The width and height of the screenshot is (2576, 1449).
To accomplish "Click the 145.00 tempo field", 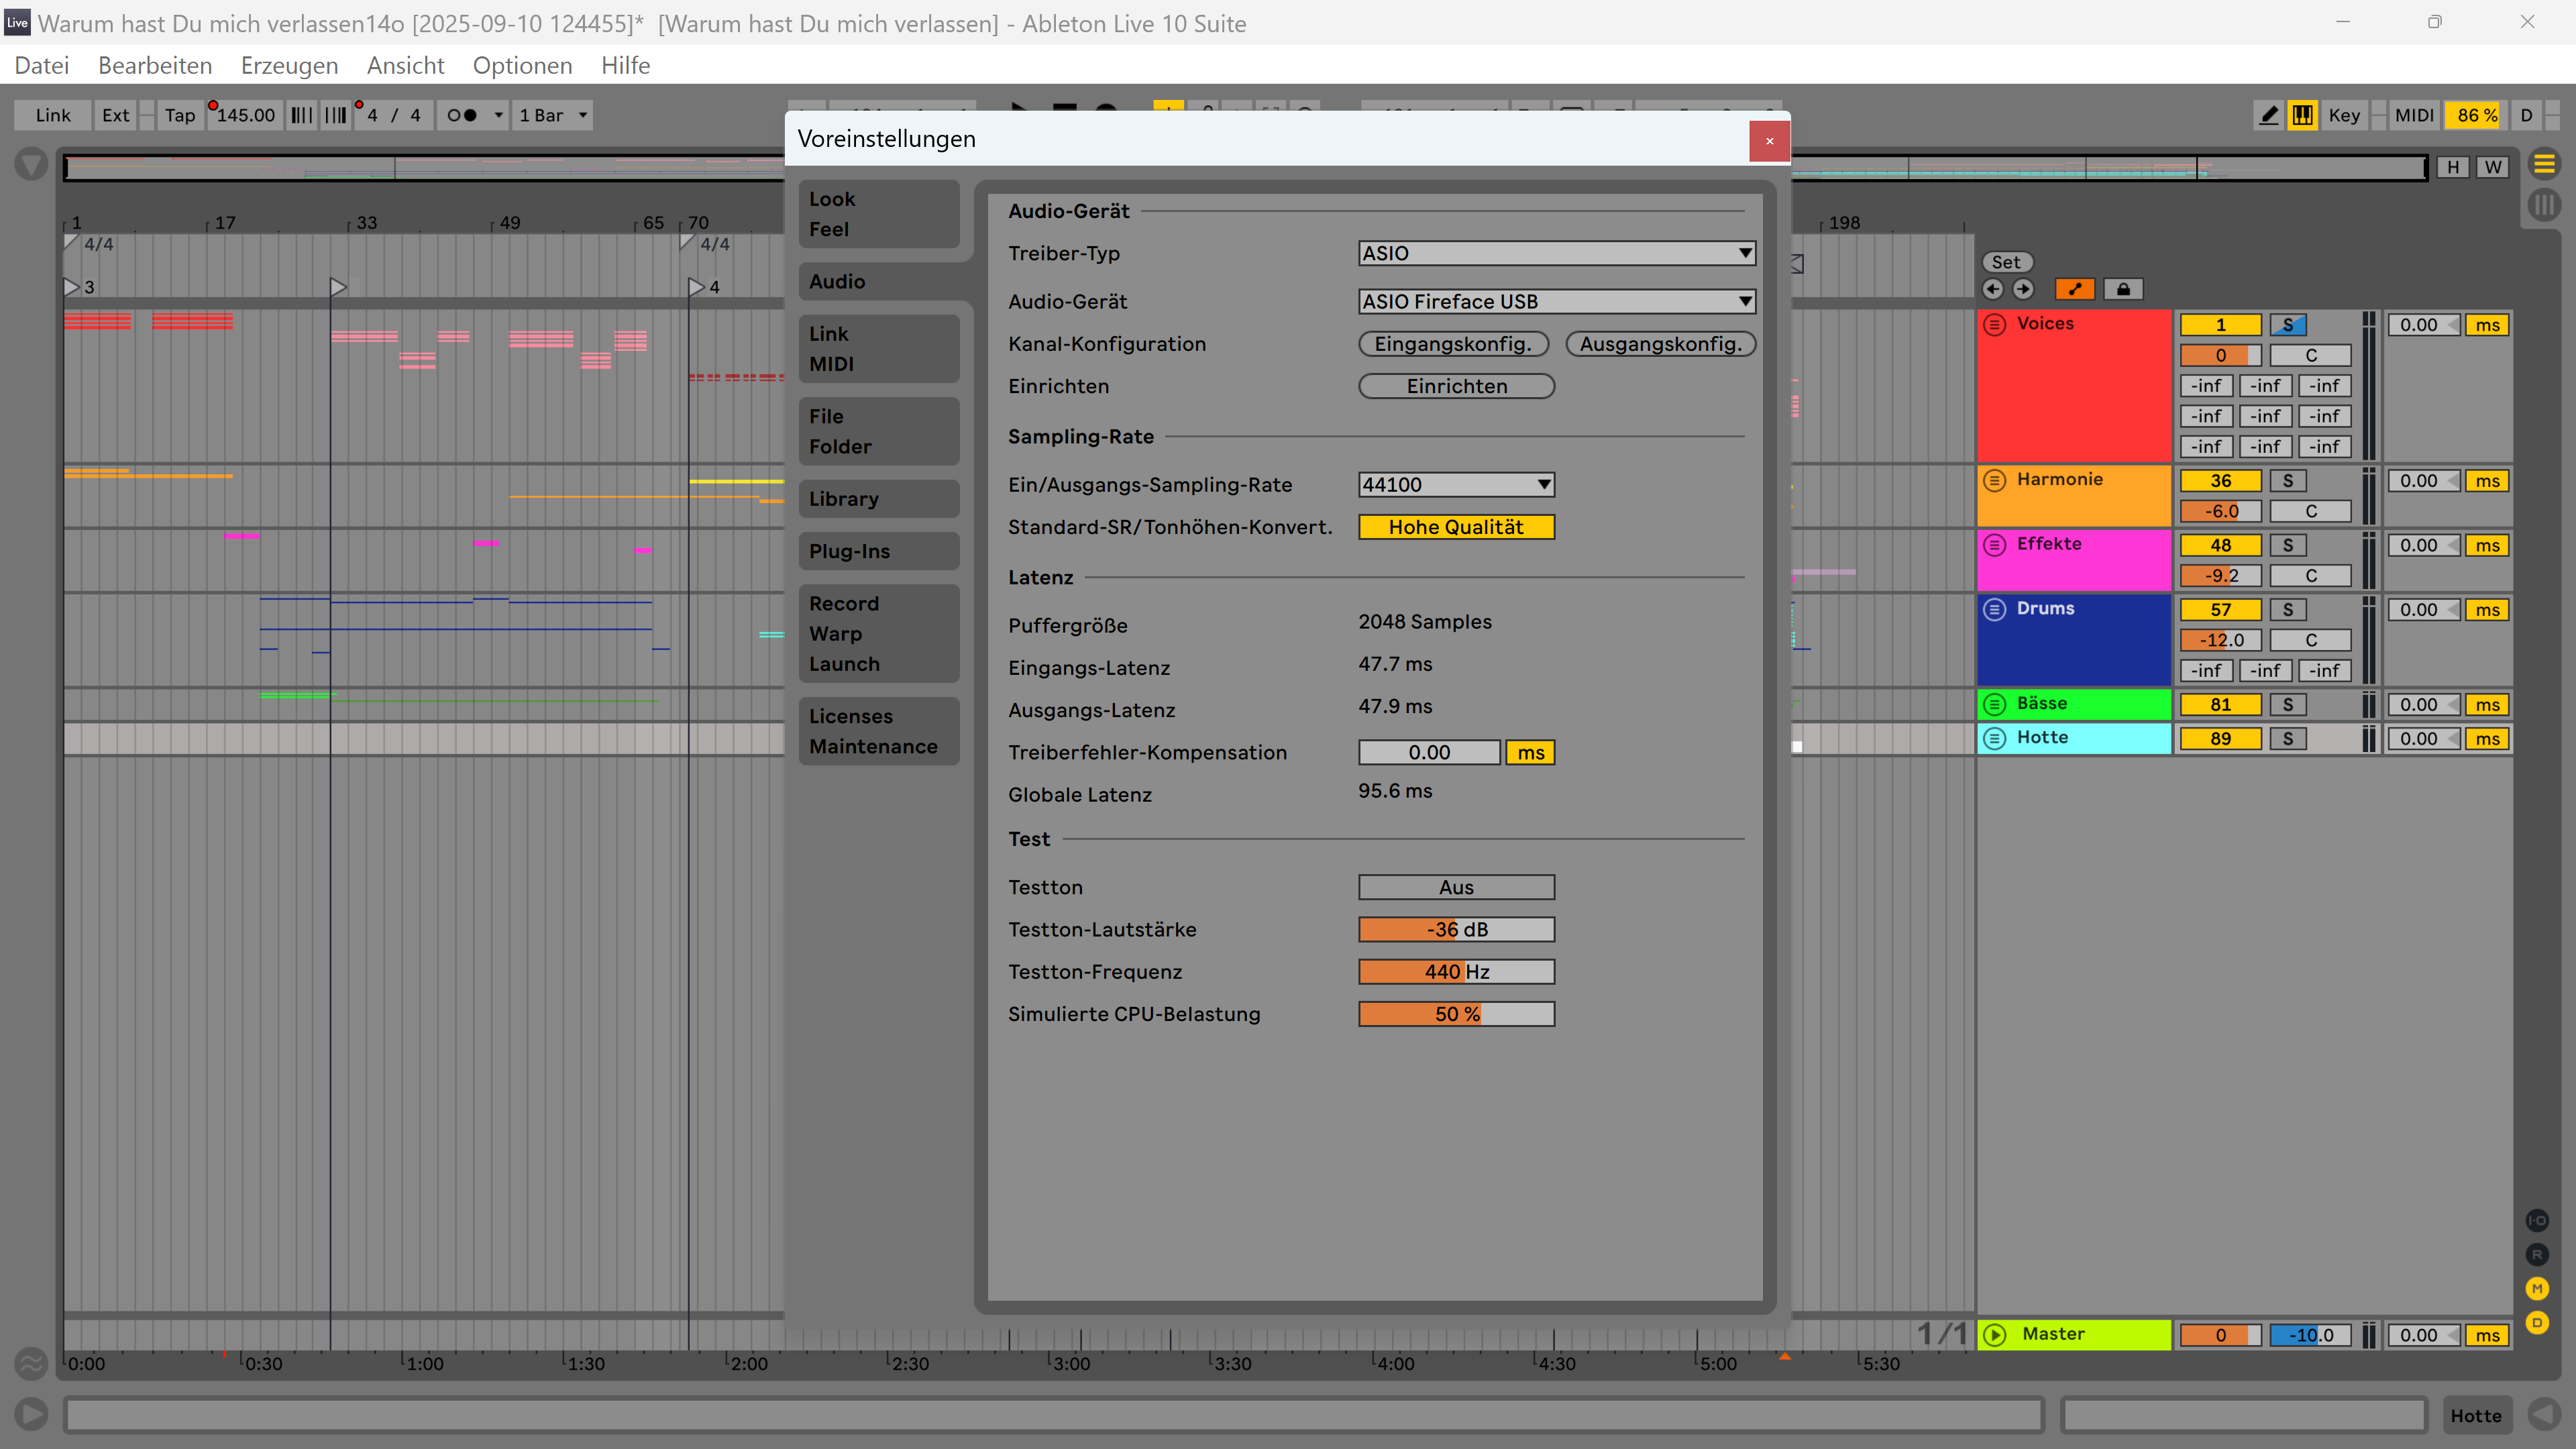I will click(245, 115).
